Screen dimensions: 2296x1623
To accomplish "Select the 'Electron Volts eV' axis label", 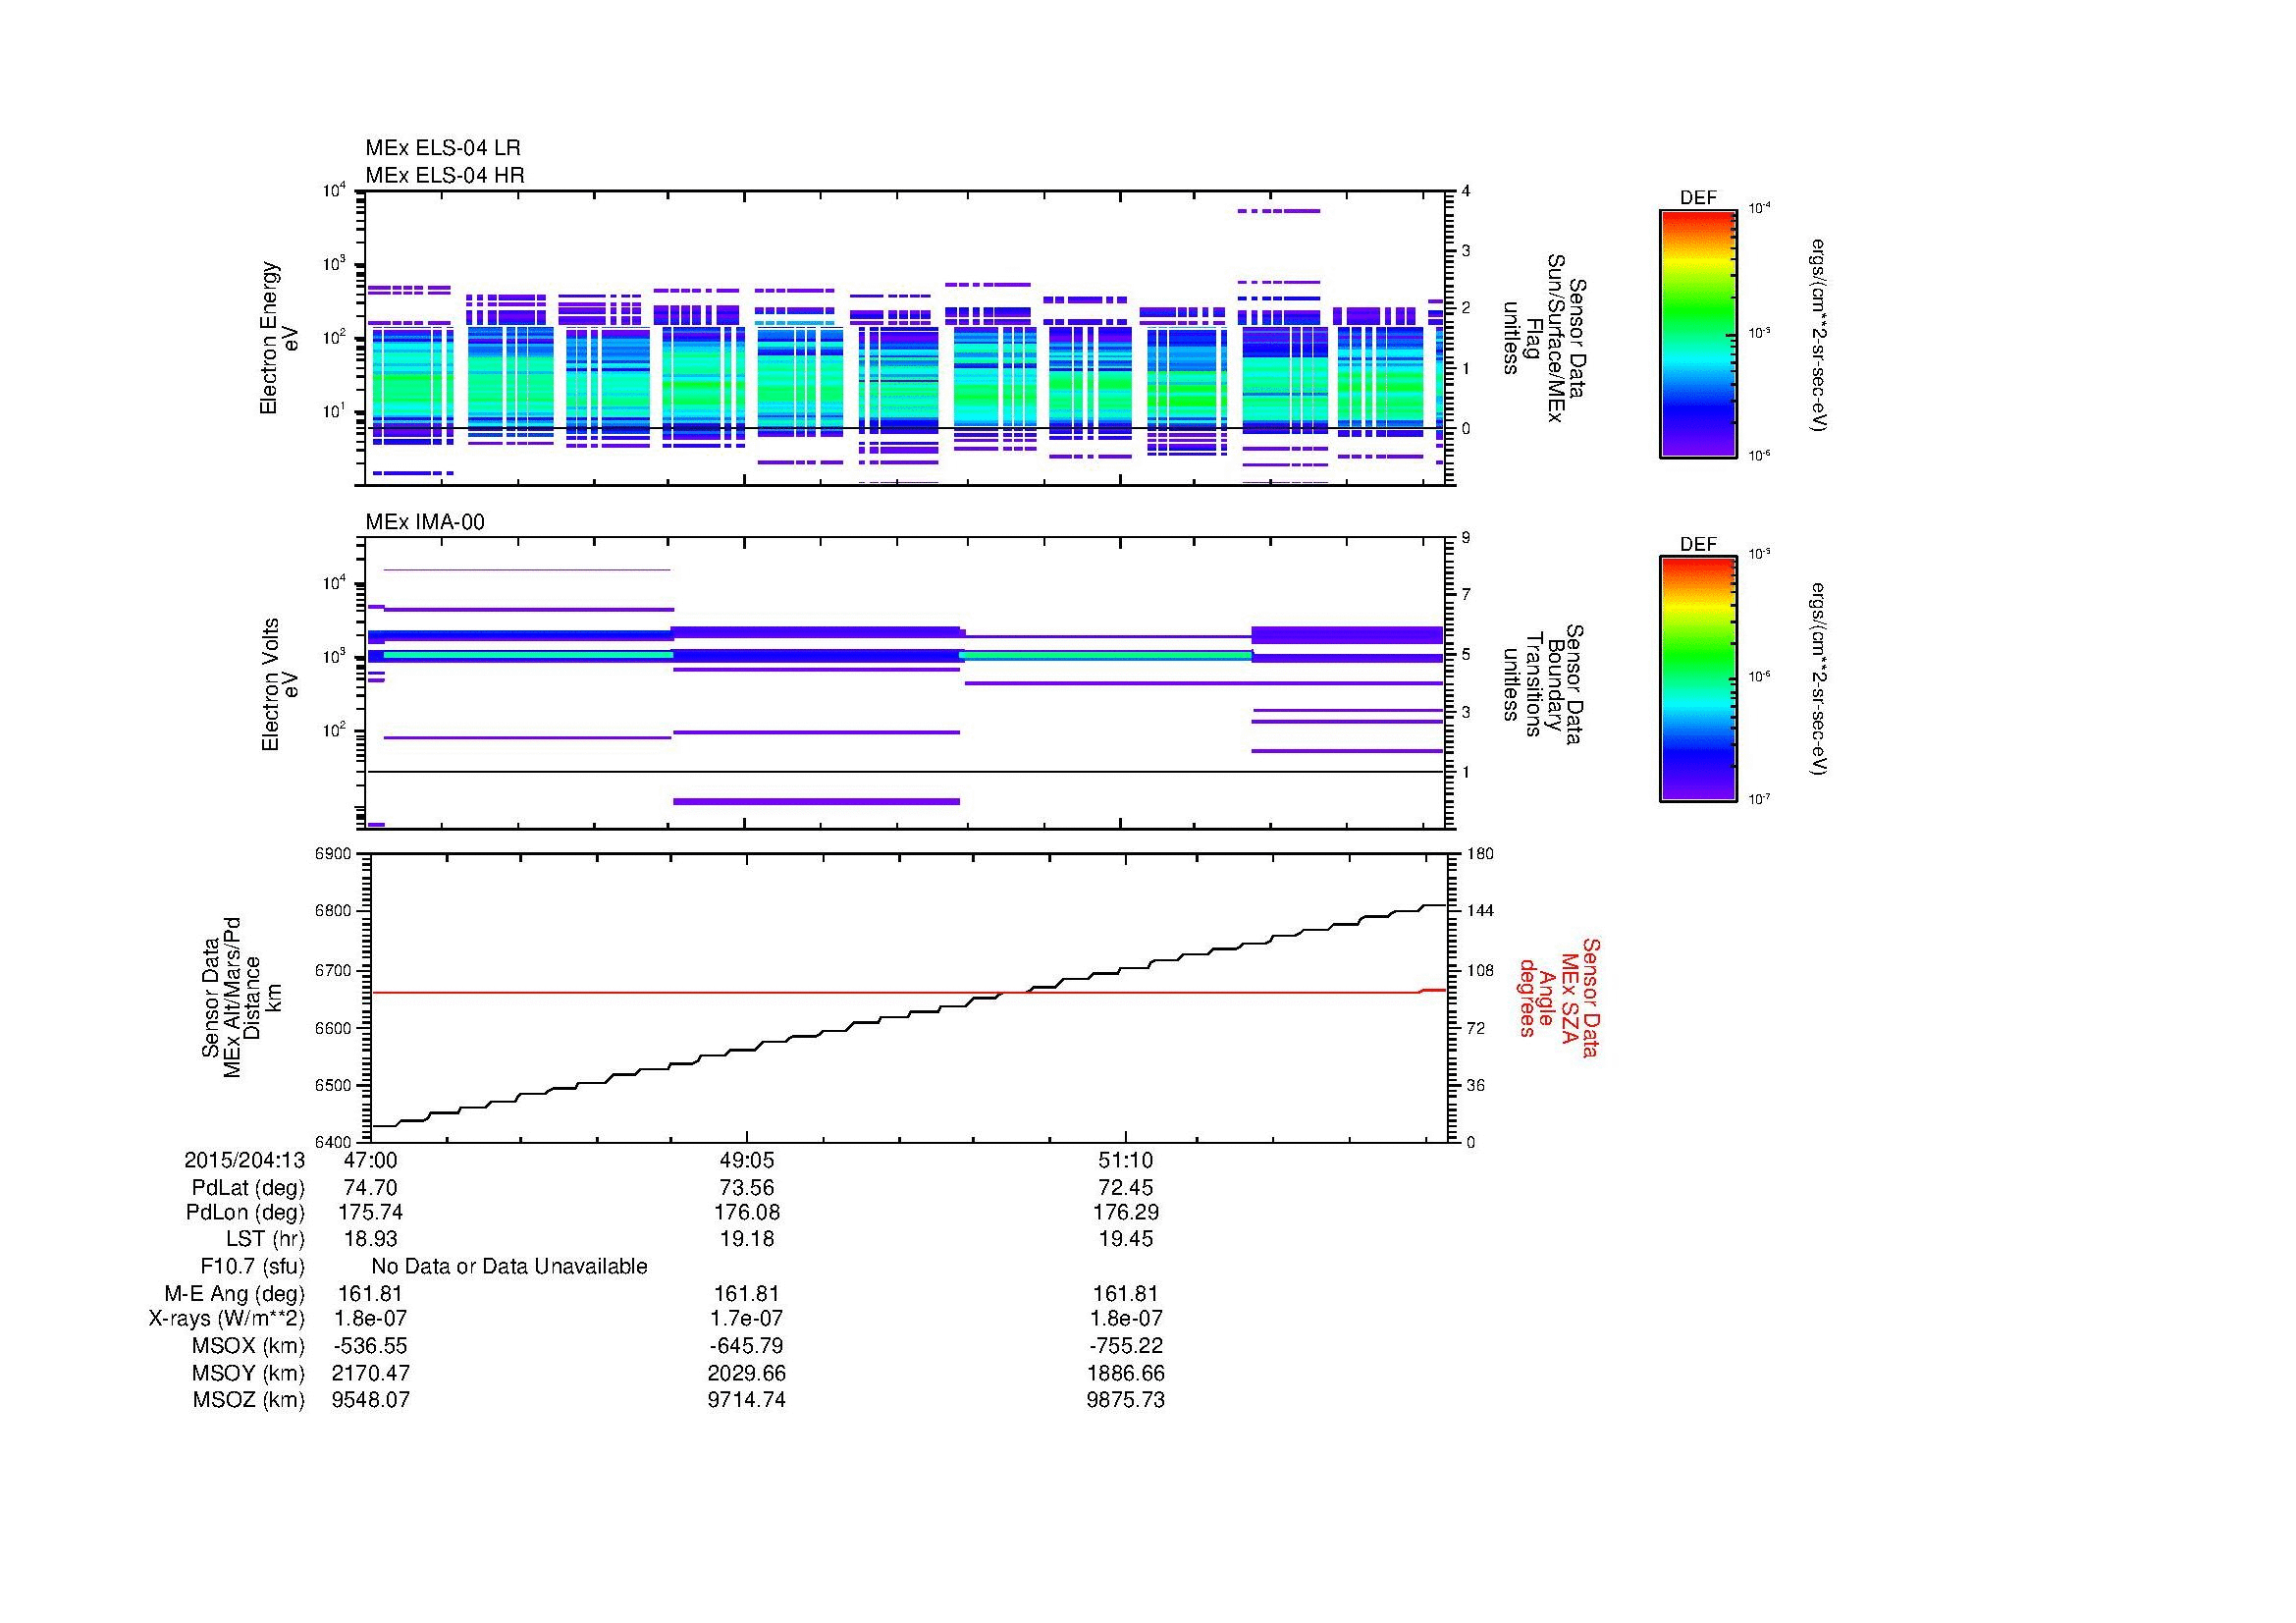I will click(280, 684).
